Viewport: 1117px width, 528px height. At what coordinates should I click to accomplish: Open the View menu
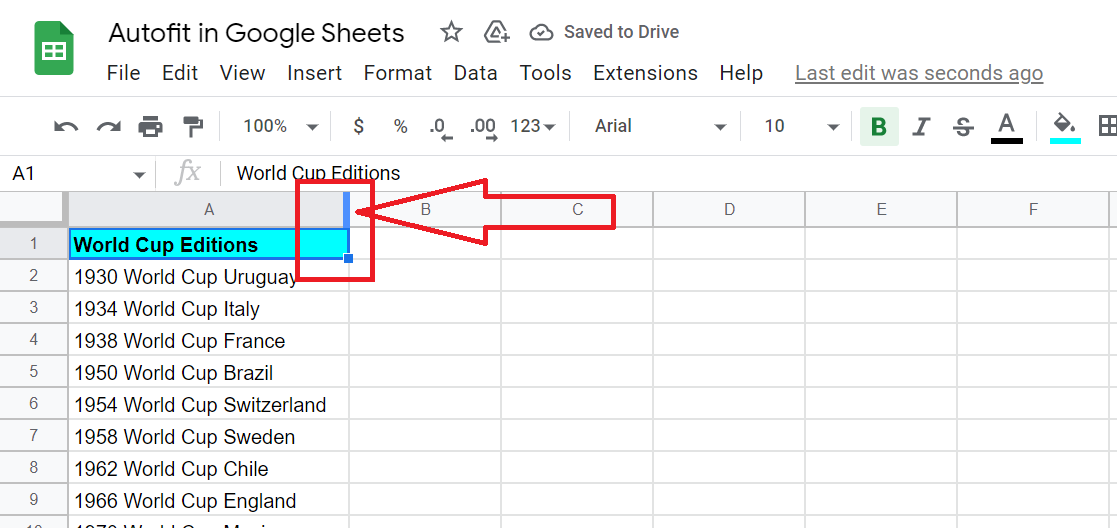point(242,73)
